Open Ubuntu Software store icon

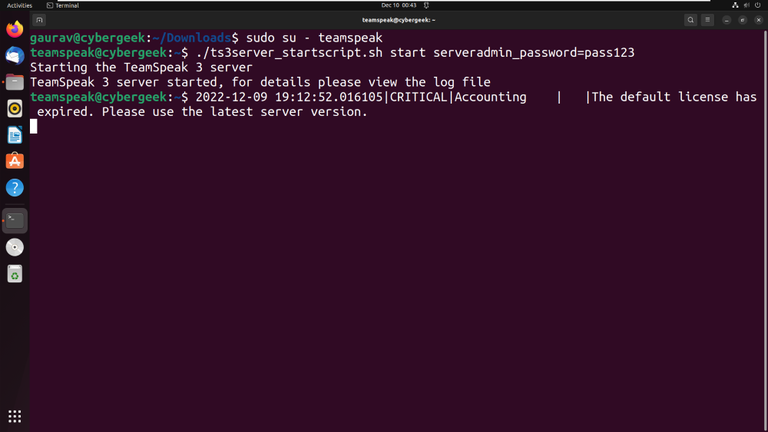[x=14, y=161]
